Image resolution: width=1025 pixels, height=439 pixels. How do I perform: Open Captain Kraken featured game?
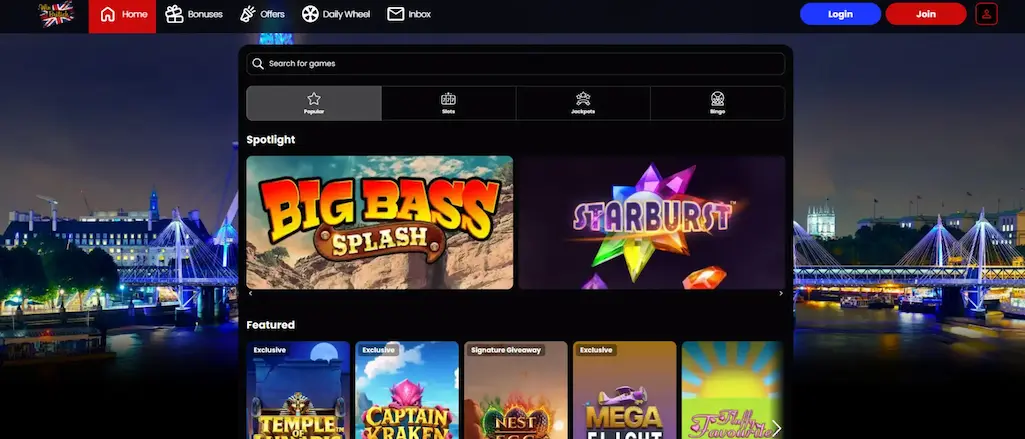tap(407, 390)
